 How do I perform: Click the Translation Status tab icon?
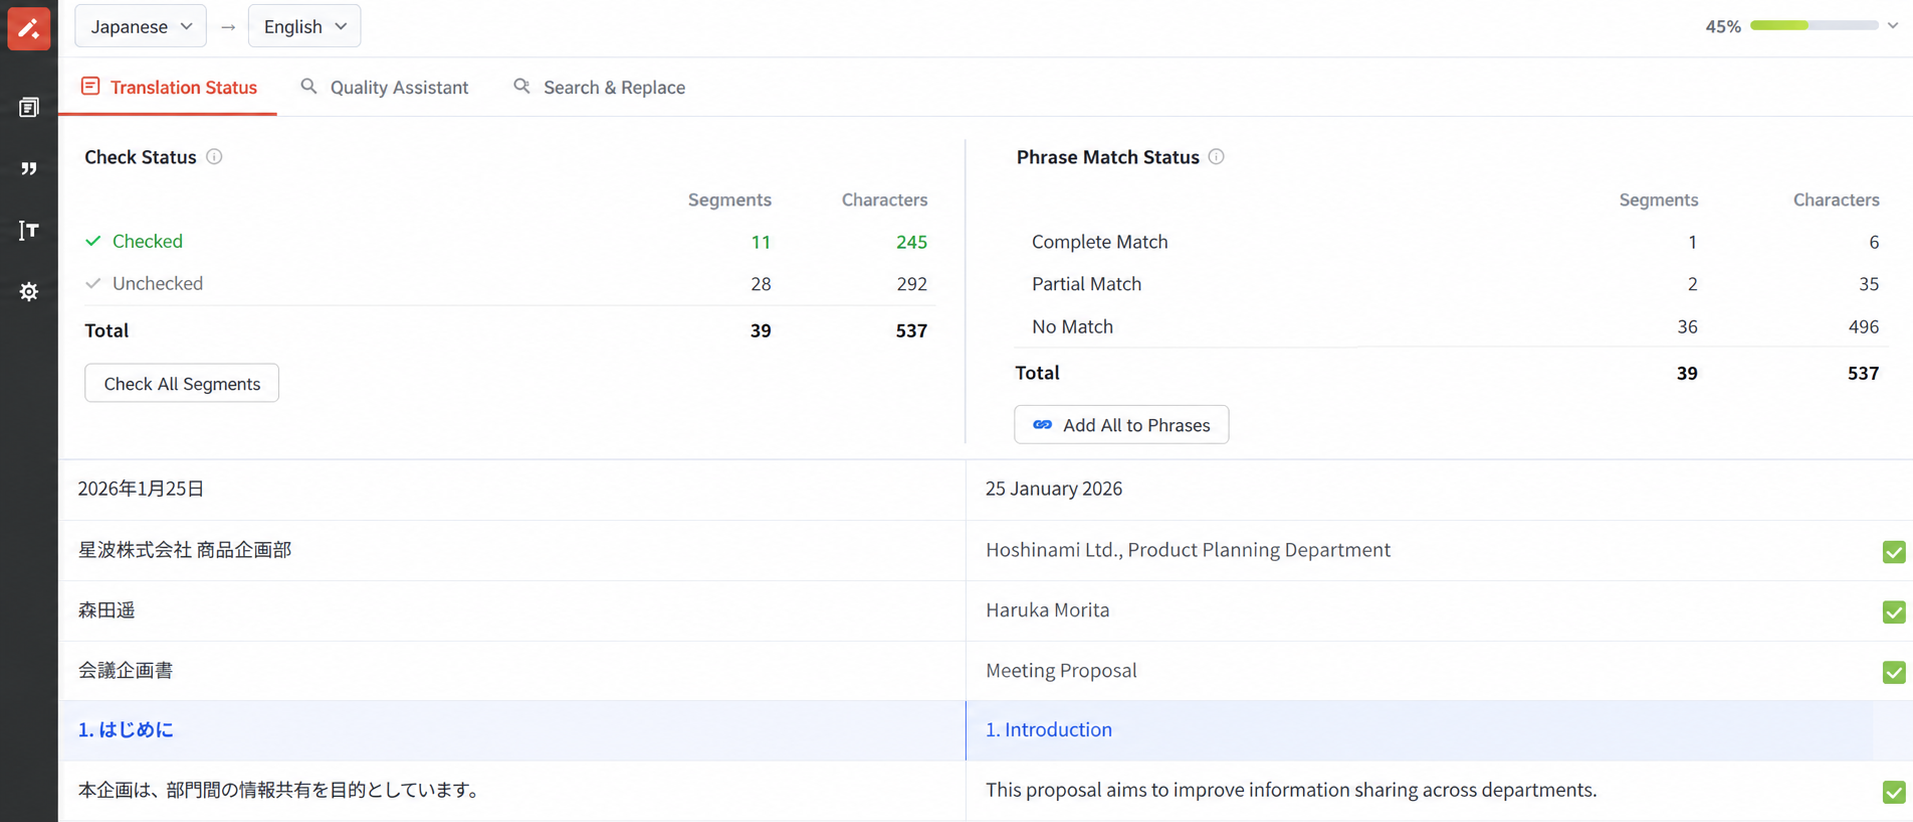pos(91,87)
